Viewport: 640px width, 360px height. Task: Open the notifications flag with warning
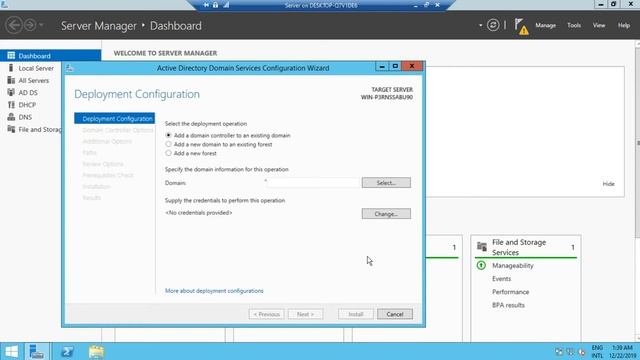click(x=521, y=27)
